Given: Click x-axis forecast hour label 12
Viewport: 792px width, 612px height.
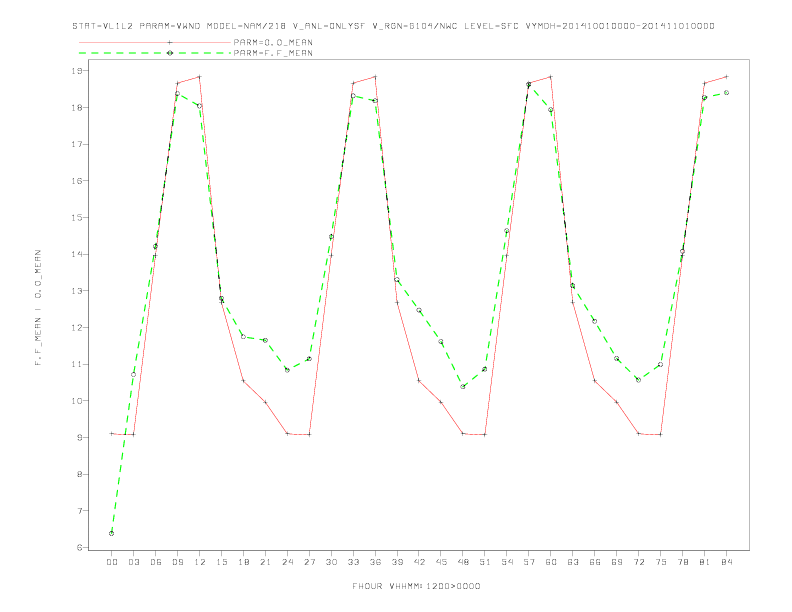Looking at the screenshot, I should pos(200,562).
